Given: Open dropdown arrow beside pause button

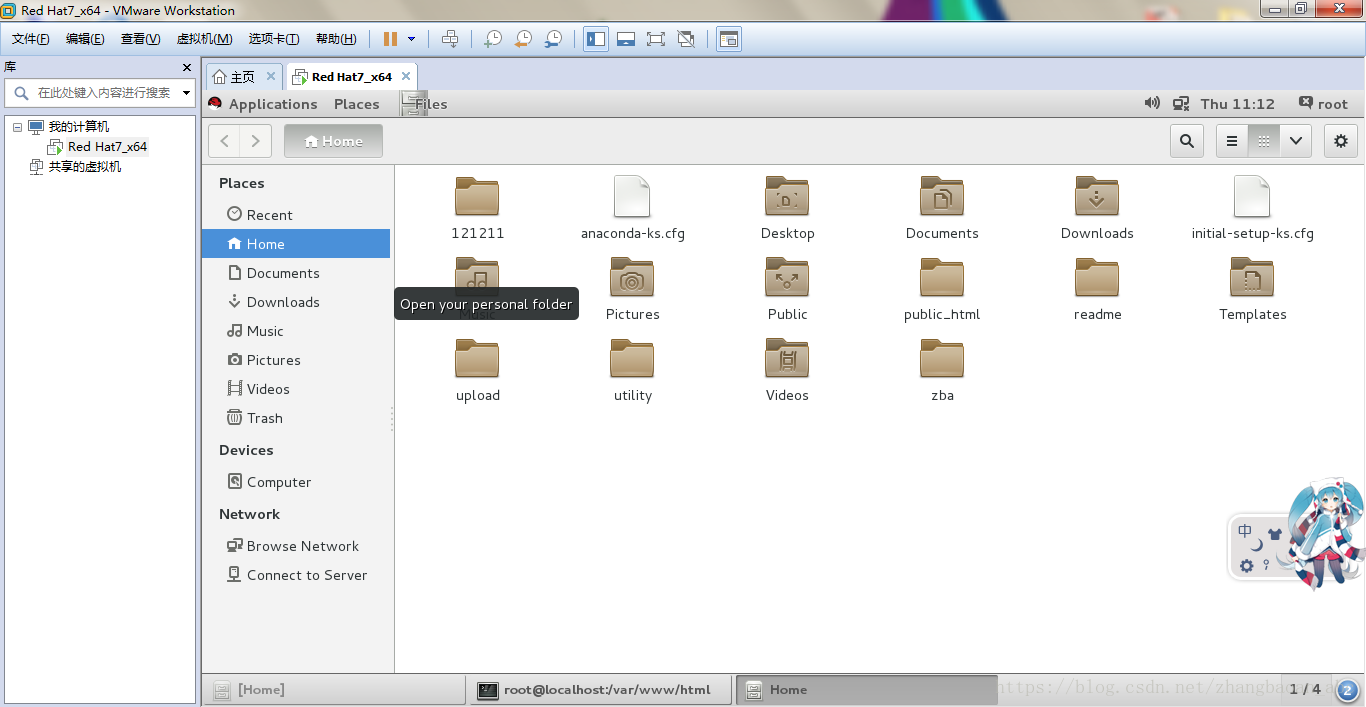Looking at the screenshot, I should point(411,39).
